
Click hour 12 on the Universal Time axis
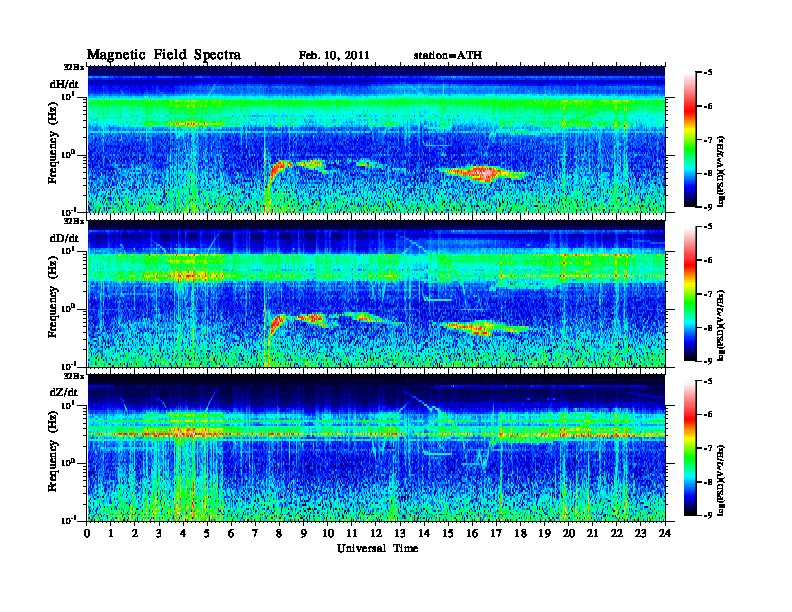click(376, 534)
